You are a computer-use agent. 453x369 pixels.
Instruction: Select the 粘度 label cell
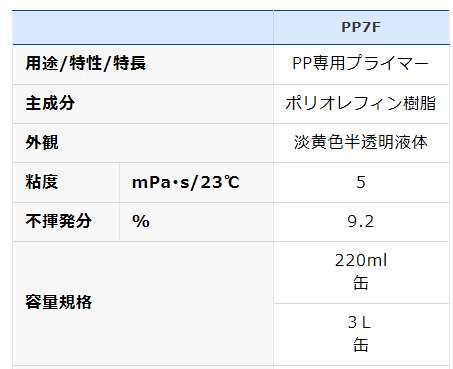click(x=66, y=182)
